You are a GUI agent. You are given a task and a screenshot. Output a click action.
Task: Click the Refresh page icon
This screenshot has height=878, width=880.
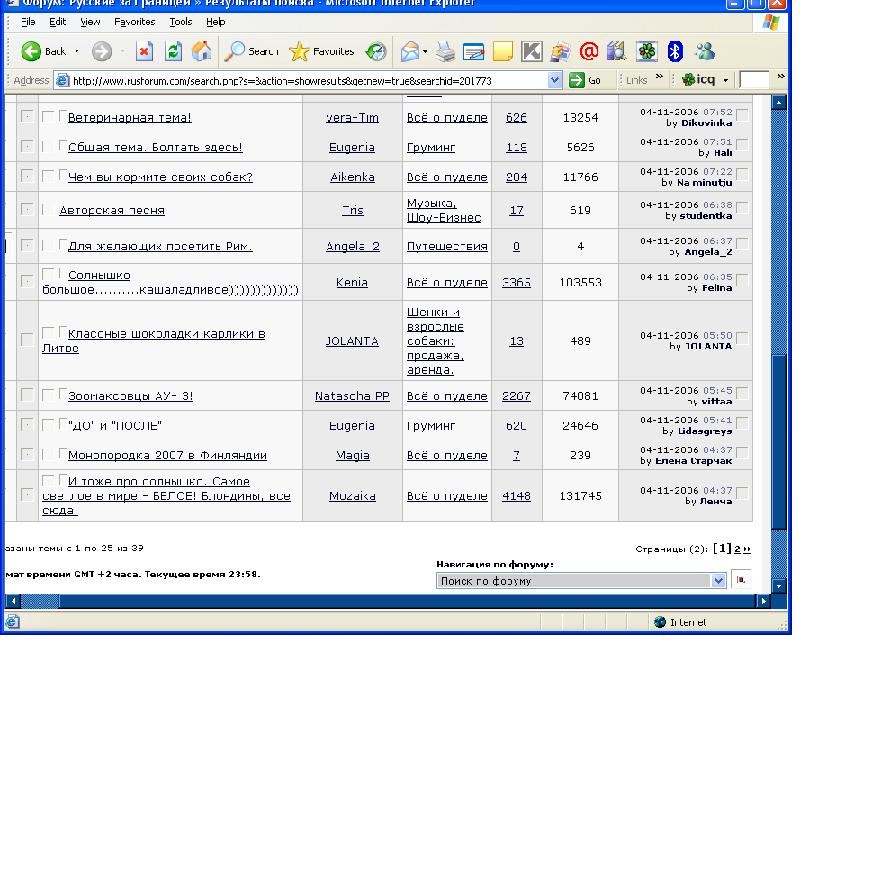coord(173,51)
